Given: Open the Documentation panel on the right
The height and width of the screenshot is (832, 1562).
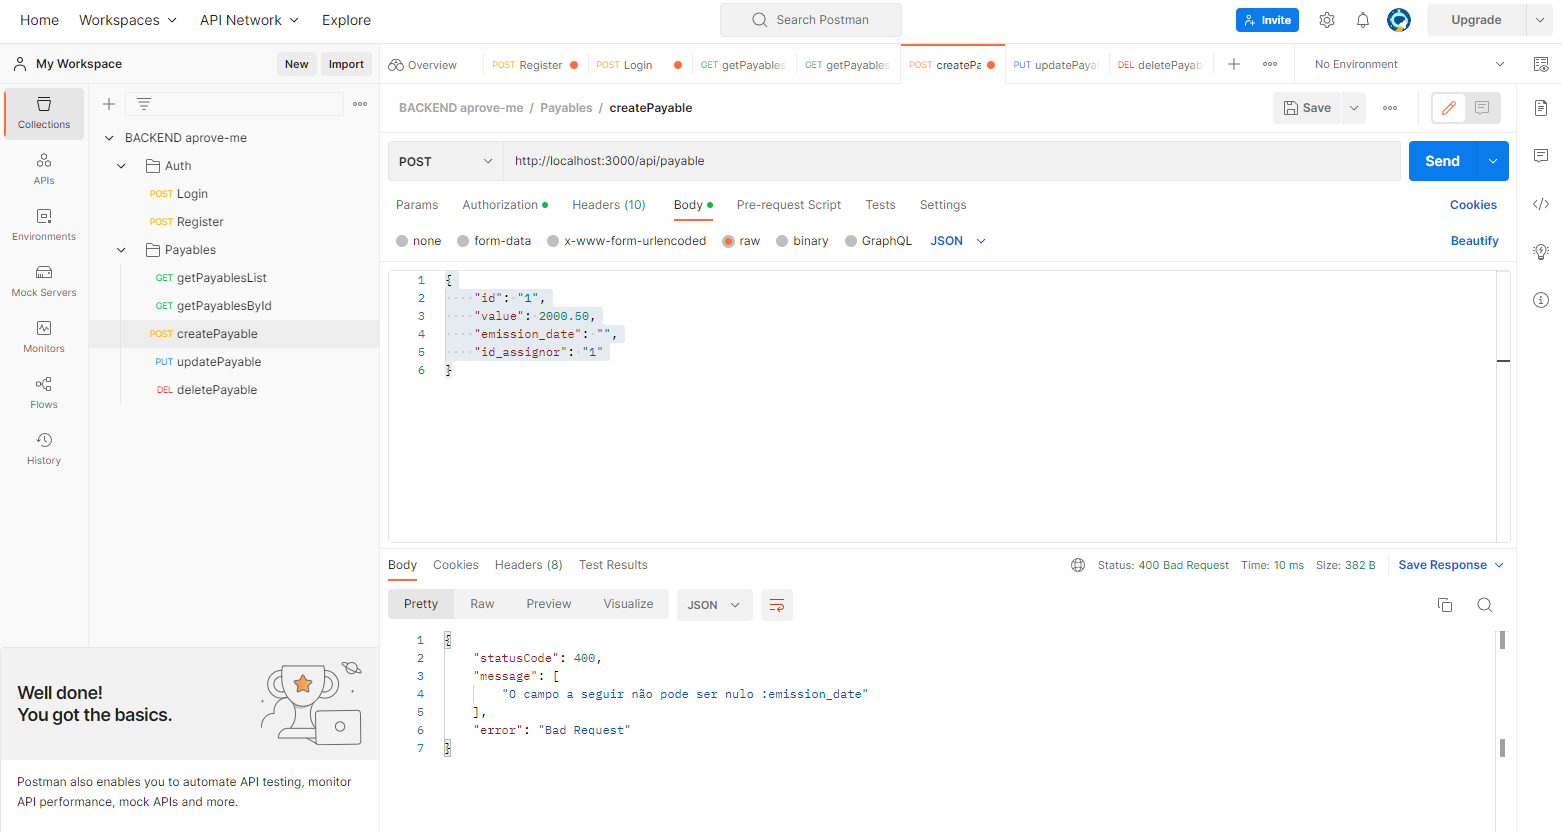Looking at the screenshot, I should 1541,107.
